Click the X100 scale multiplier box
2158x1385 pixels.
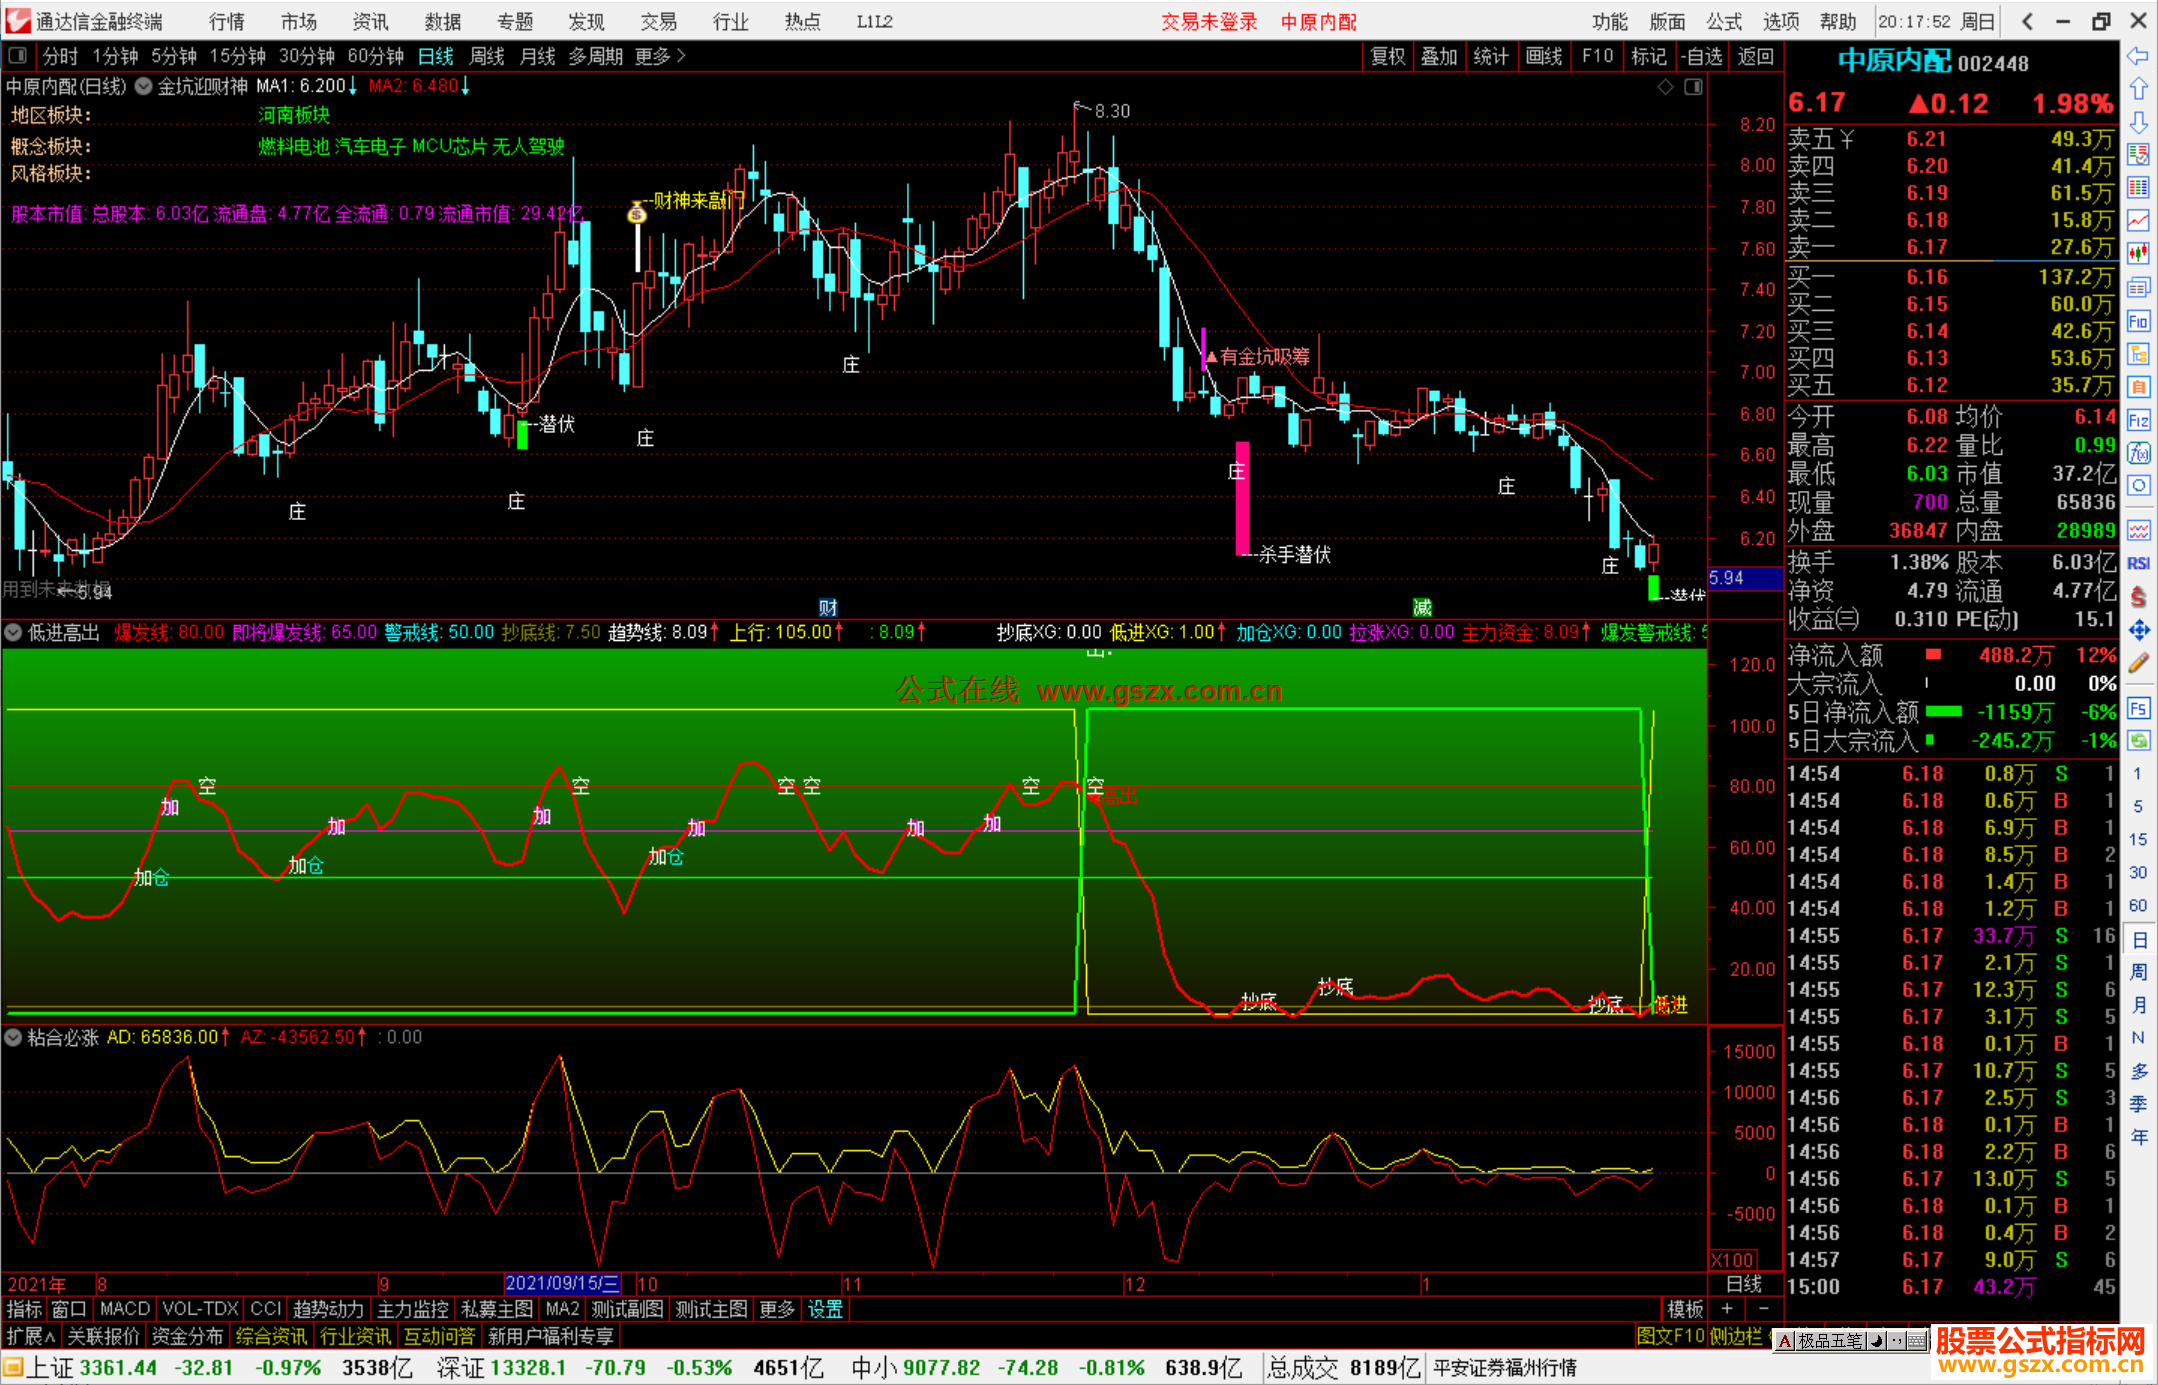(1733, 1260)
